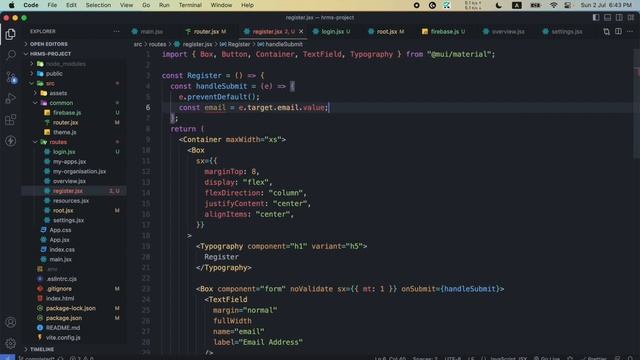Open the Terminal menu
Viewport: 640px width, 360px height.
click(190, 5)
